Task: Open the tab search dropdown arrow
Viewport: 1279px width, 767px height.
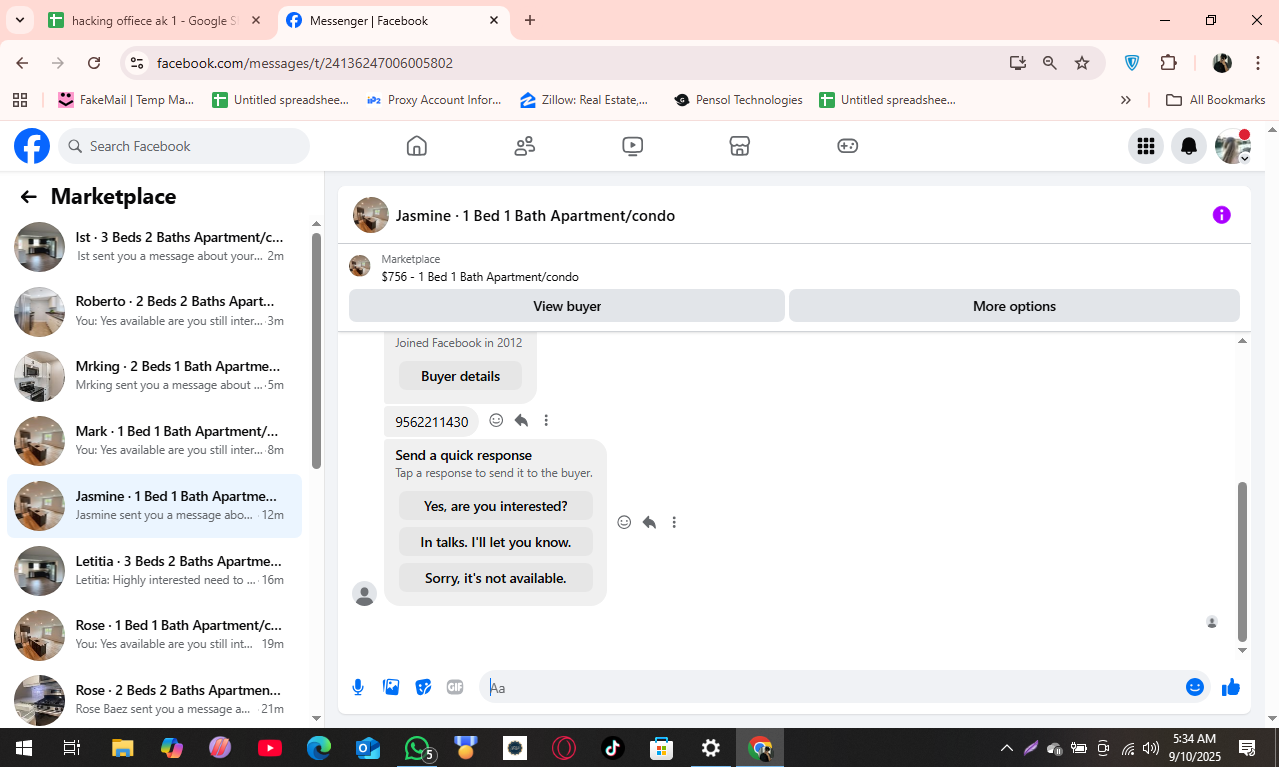Action: [x=19, y=20]
